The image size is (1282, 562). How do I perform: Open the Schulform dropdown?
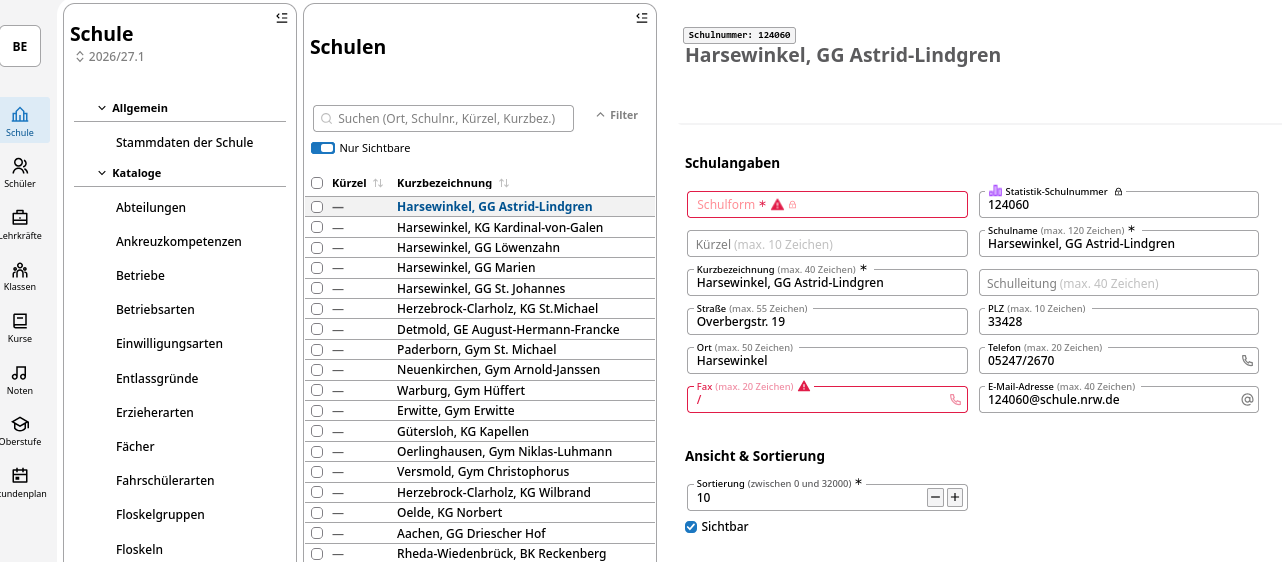pyautogui.click(x=827, y=204)
